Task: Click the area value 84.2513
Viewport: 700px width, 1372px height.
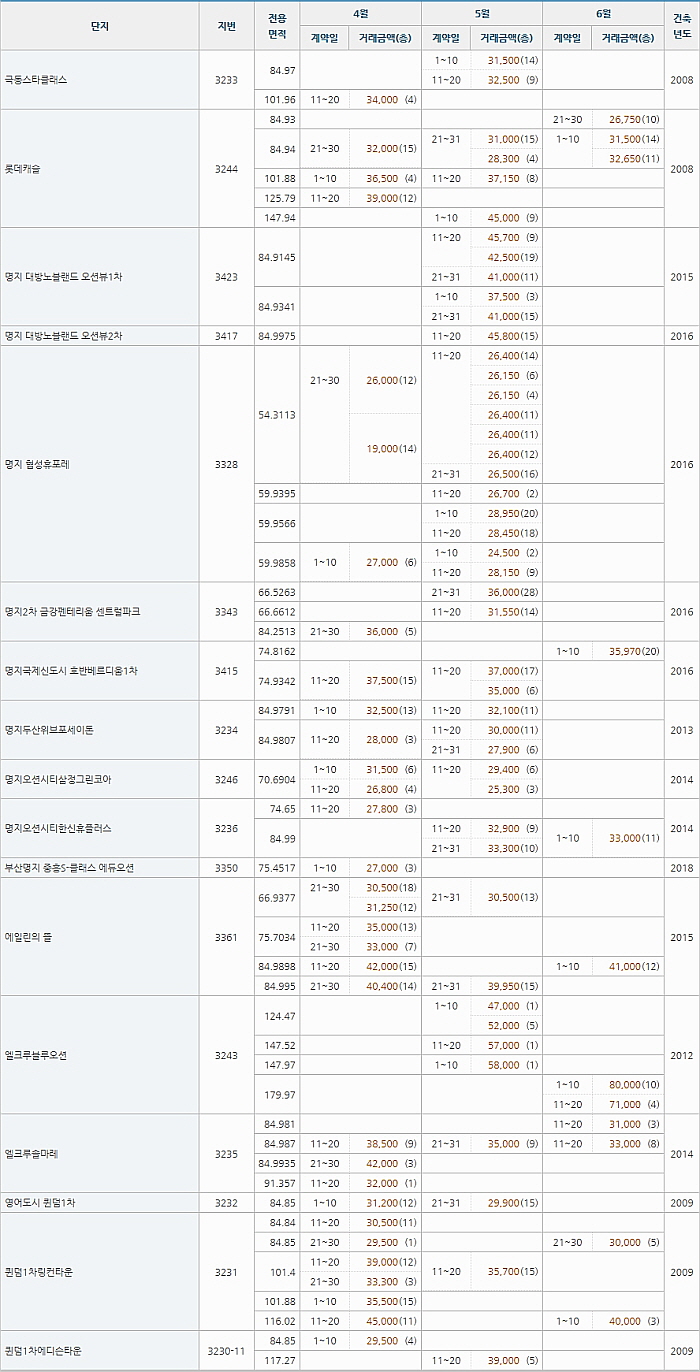Action: (277, 631)
